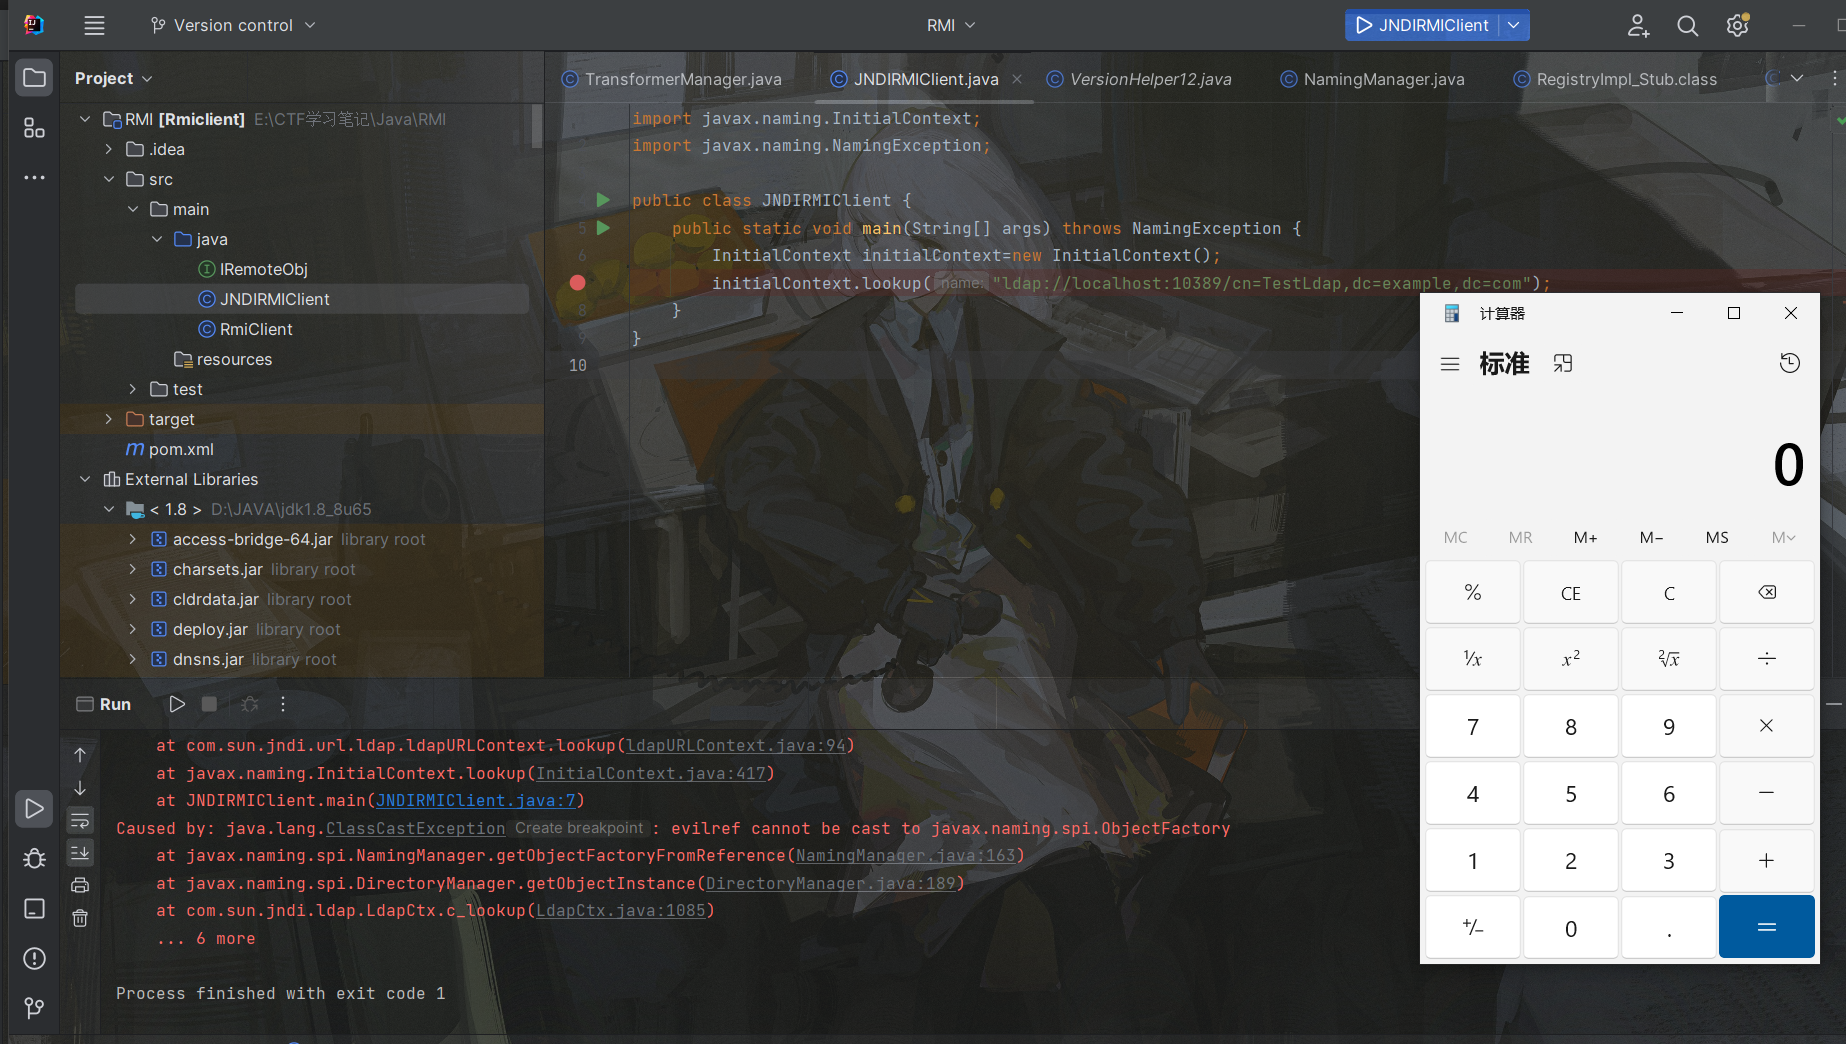Switch to TransformerManager.java tab
The width and height of the screenshot is (1846, 1044).
[x=672, y=79]
